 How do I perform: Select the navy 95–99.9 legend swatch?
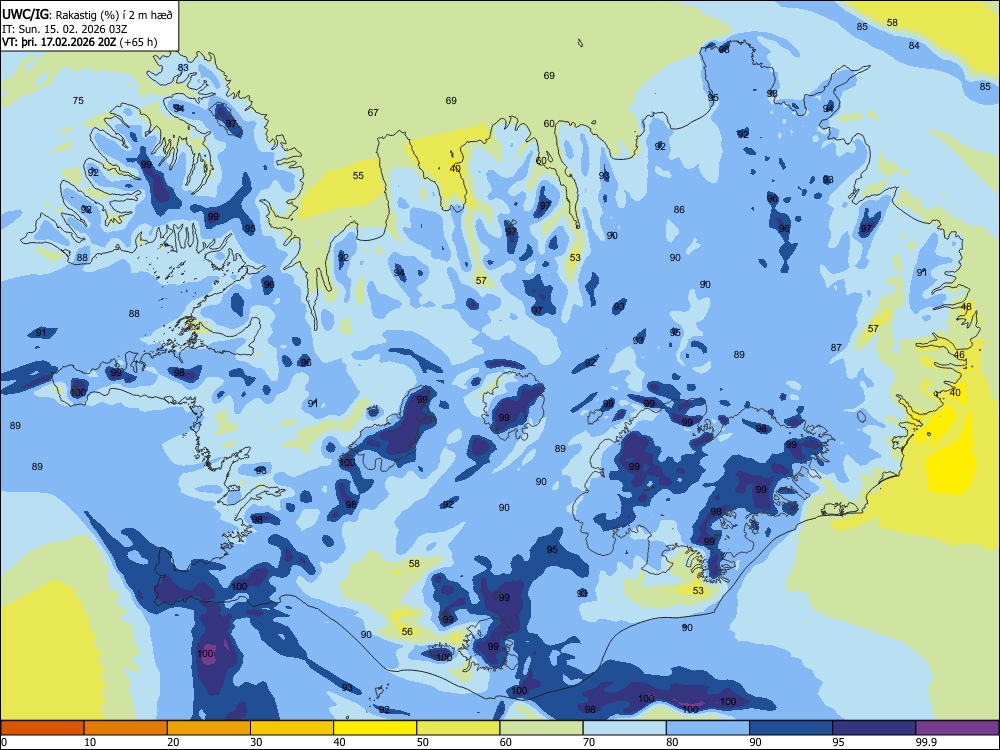(x=874, y=728)
